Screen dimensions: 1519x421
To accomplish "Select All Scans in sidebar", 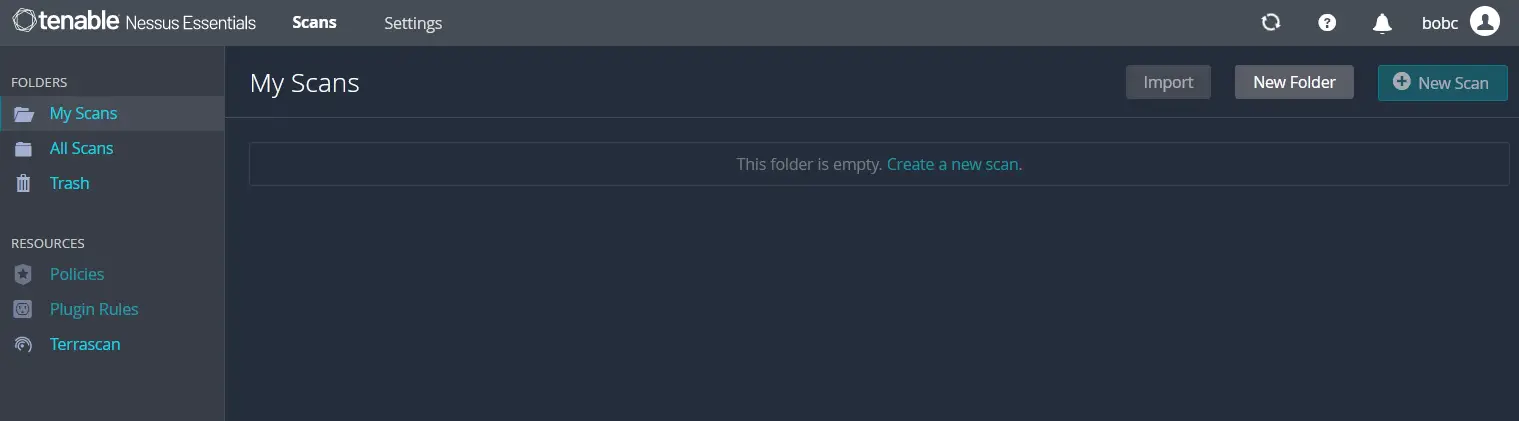I will (x=81, y=148).
